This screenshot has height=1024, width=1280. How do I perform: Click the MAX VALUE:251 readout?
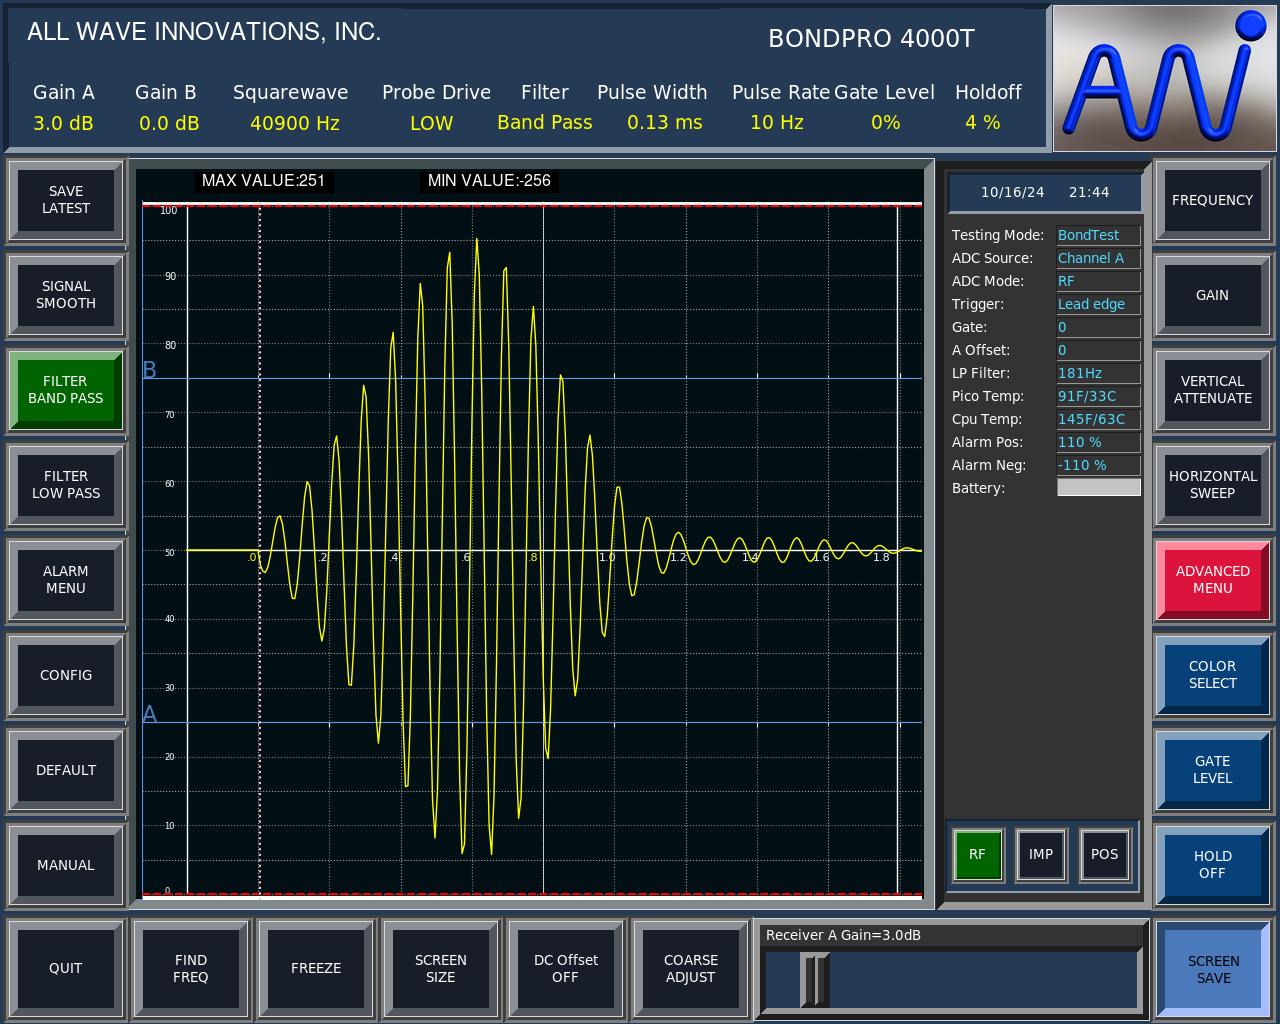[x=264, y=181]
